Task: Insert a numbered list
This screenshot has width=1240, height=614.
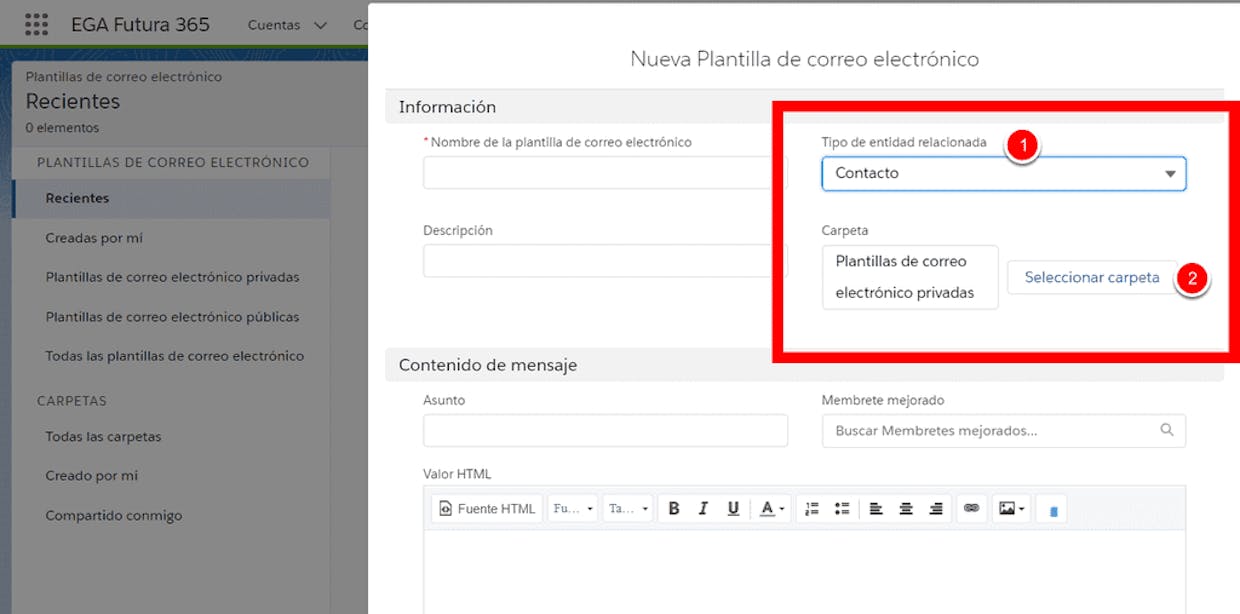Action: (812, 509)
